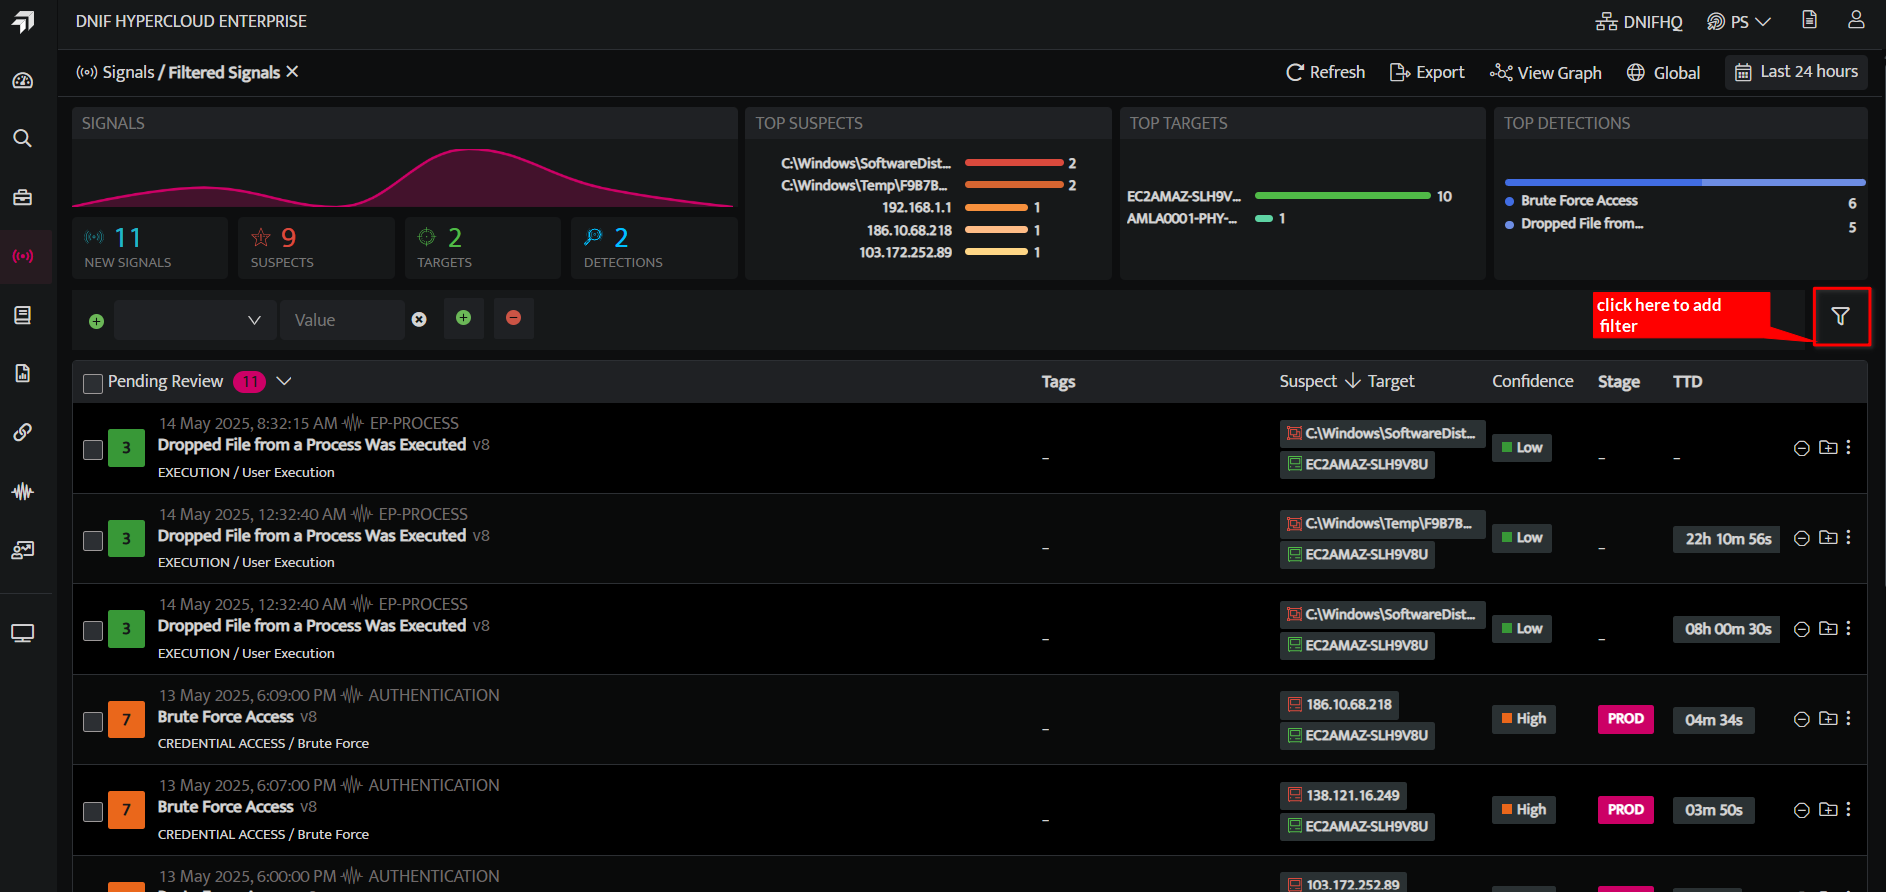Image resolution: width=1886 pixels, height=892 pixels.
Task: Open the link chain icon in sidebar
Action: coord(23,432)
